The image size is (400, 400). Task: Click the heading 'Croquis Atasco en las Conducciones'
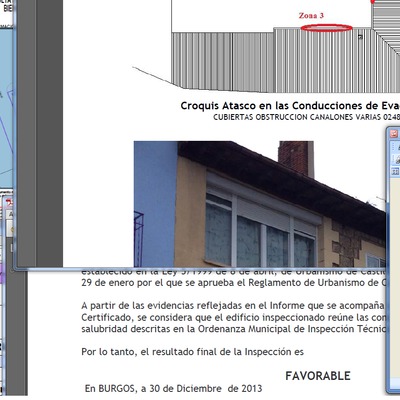(x=290, y=106)
